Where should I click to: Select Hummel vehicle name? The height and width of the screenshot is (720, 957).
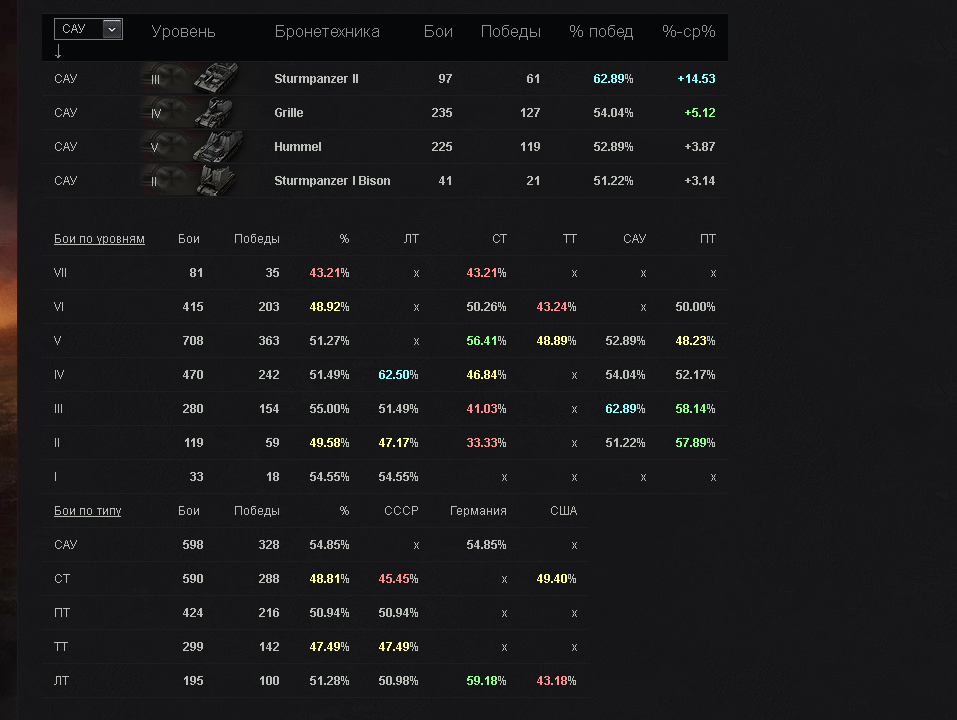click(297, 147)
